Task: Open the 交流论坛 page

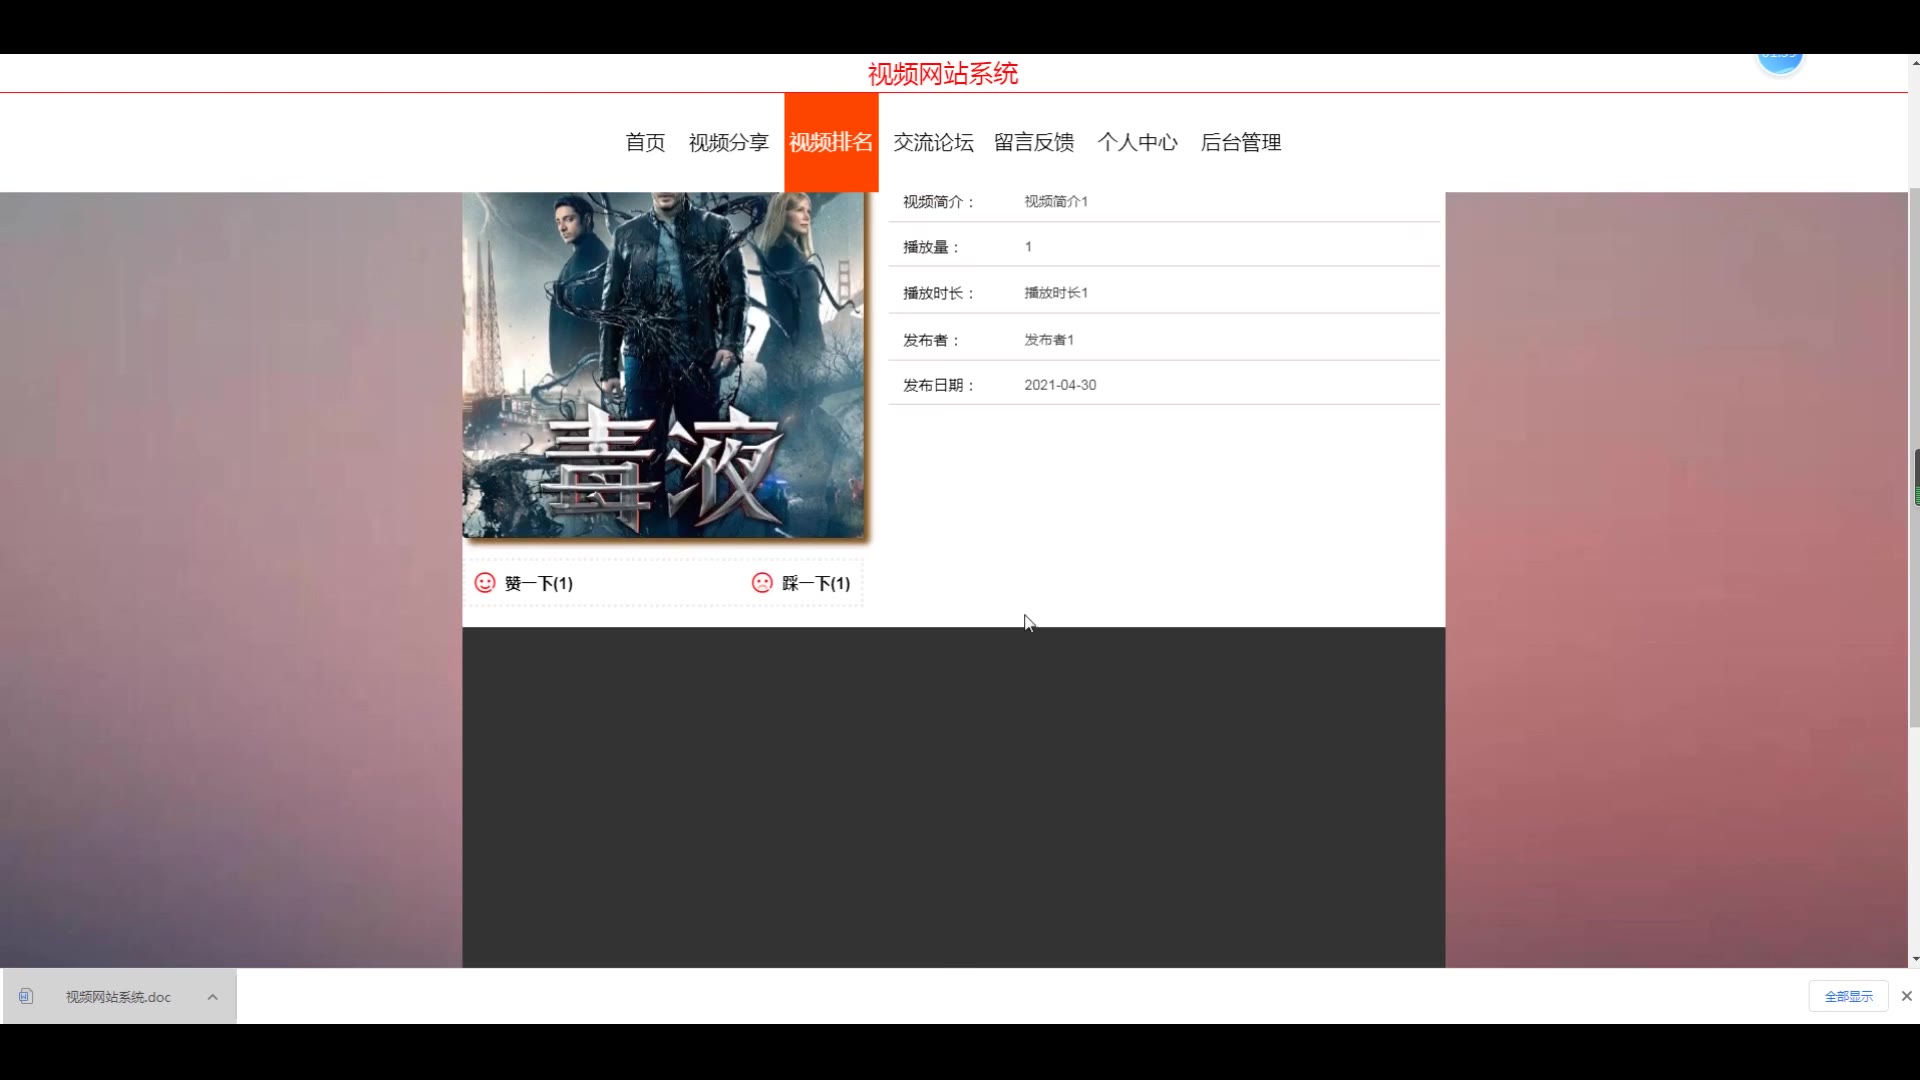Action: tap(933, 142)
